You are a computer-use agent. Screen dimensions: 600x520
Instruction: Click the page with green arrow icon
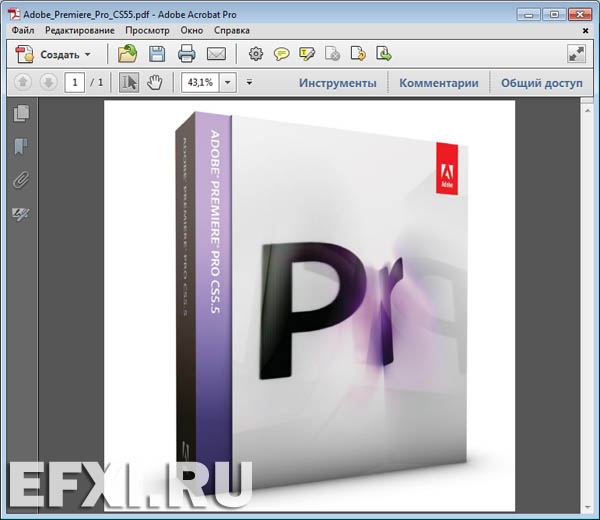tap(383, 54)
